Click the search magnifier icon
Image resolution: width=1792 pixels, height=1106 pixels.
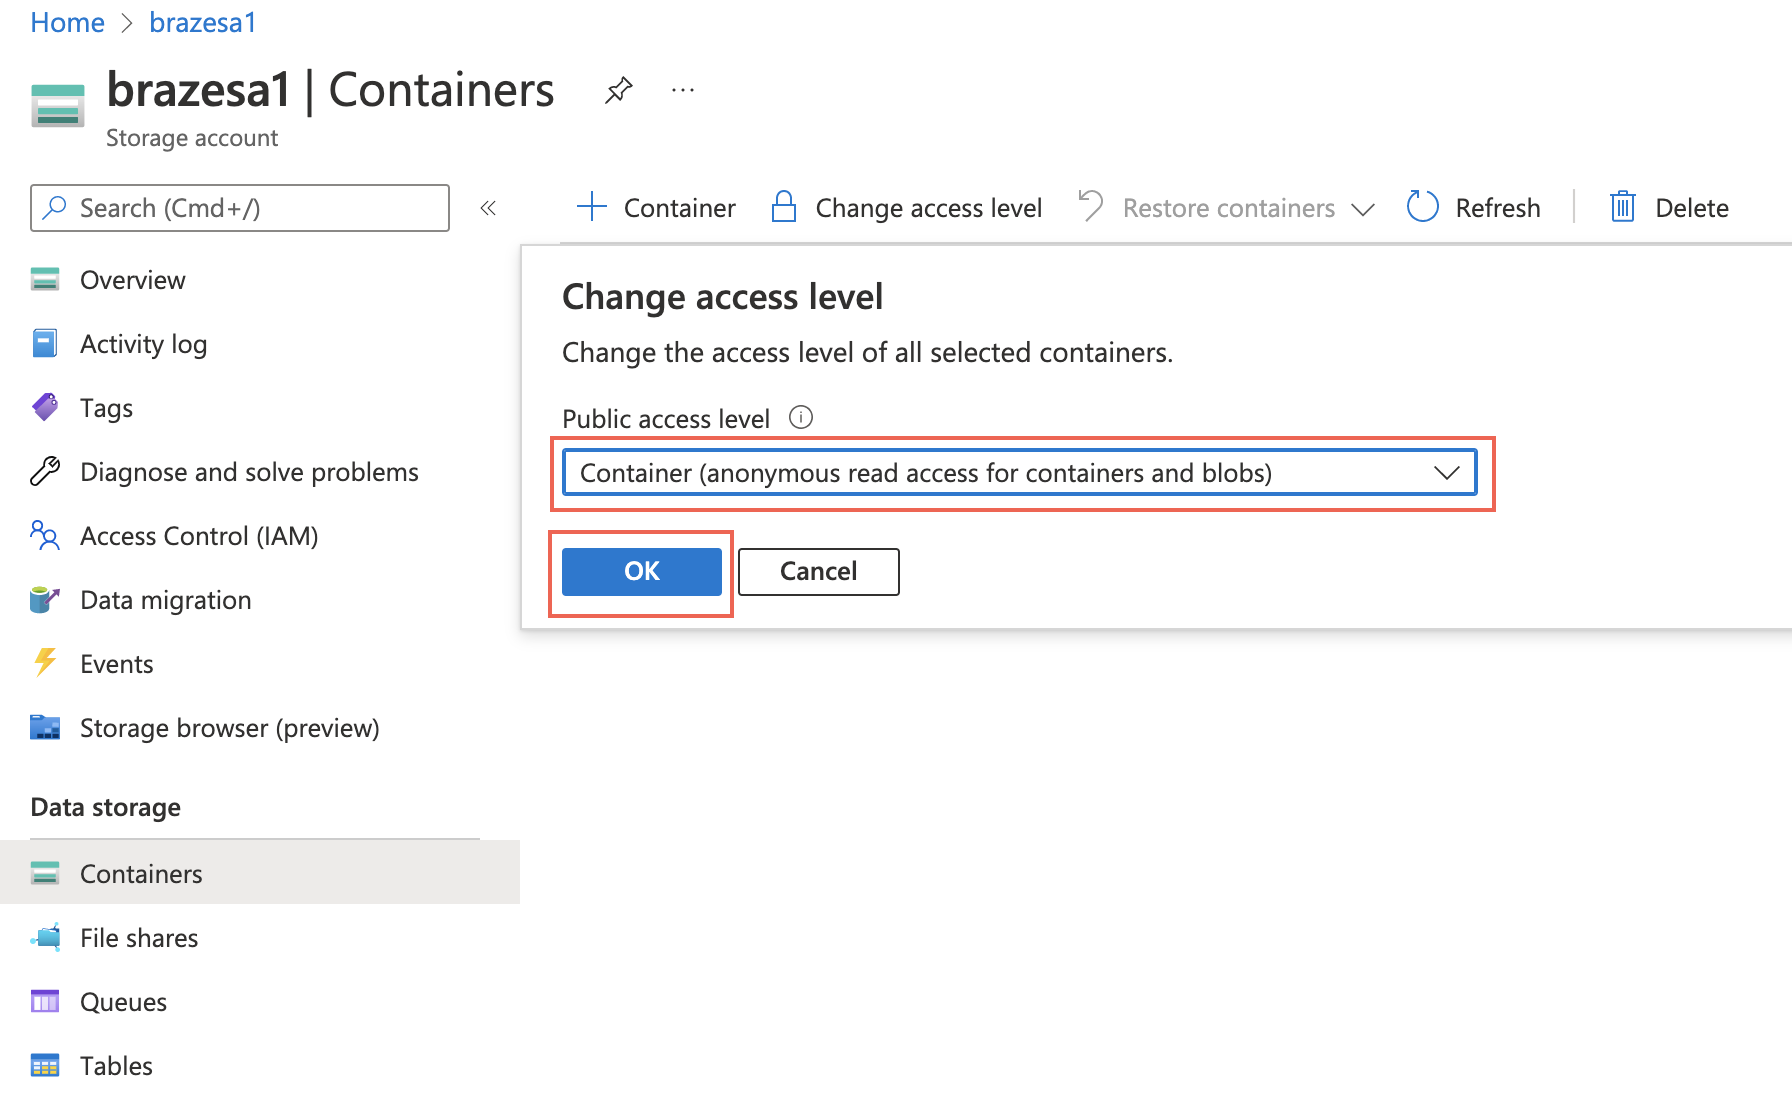55,207
